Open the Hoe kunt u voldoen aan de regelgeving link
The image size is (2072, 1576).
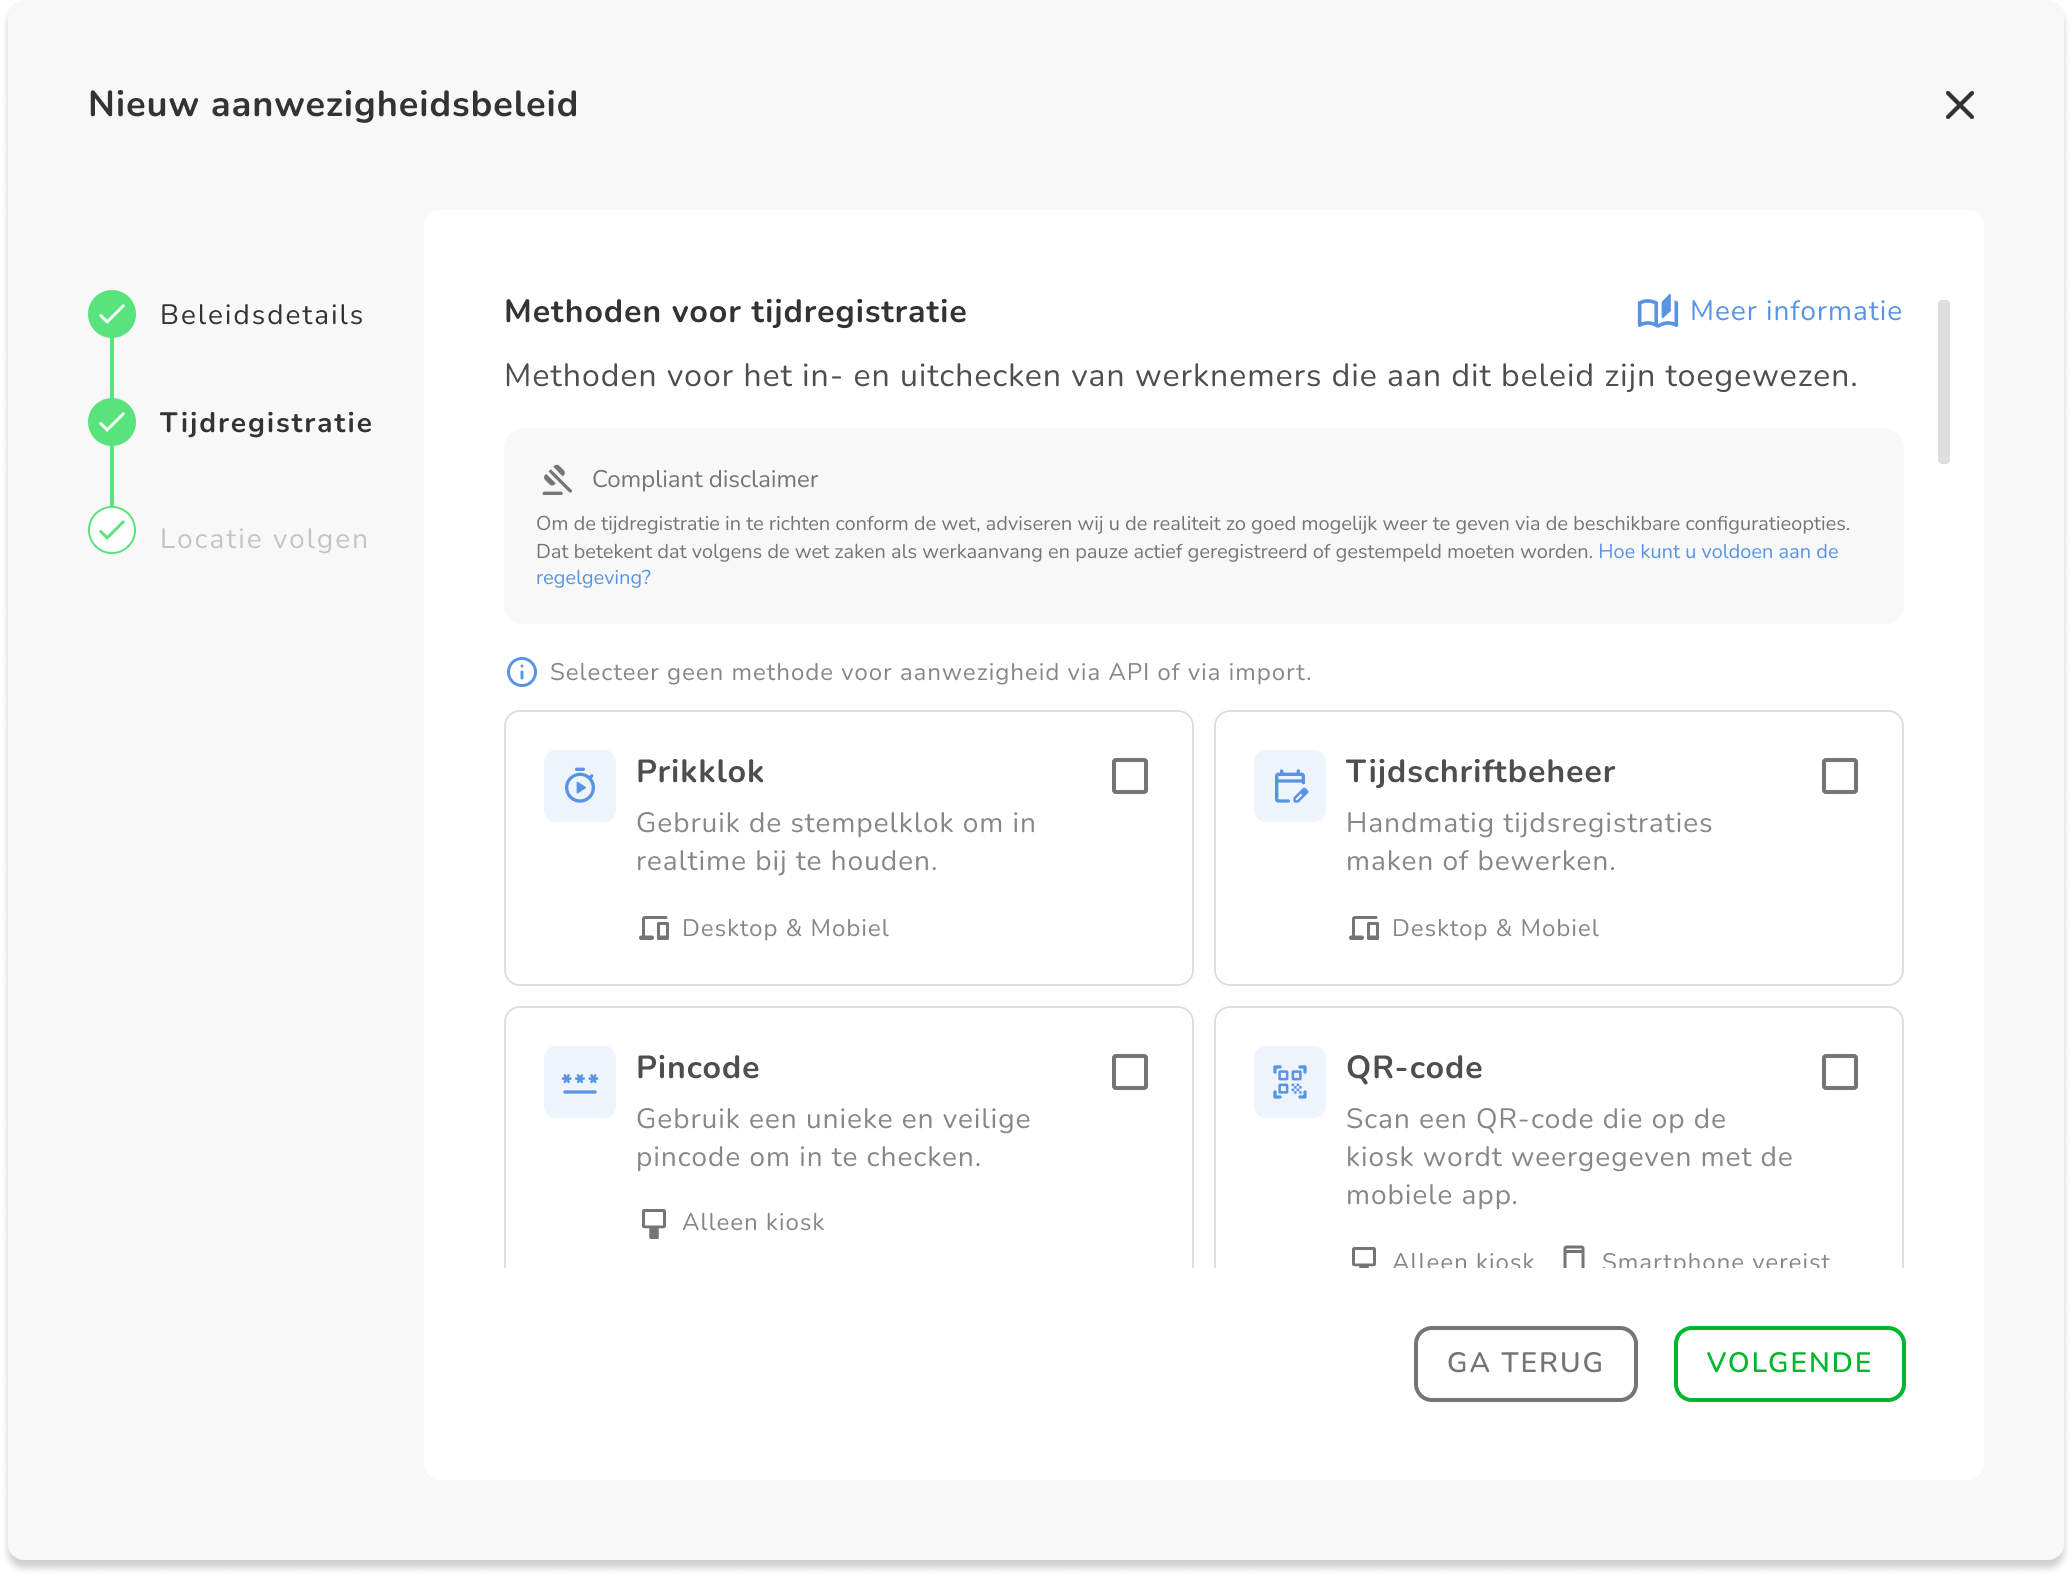click(1717, 552)
